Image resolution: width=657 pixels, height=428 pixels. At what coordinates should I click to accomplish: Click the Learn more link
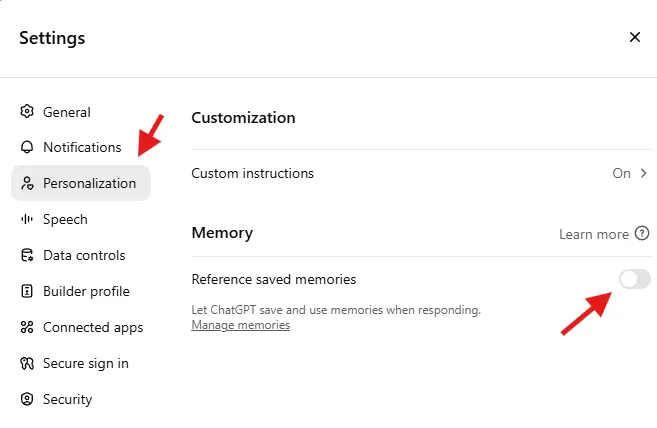coord(594,234)
